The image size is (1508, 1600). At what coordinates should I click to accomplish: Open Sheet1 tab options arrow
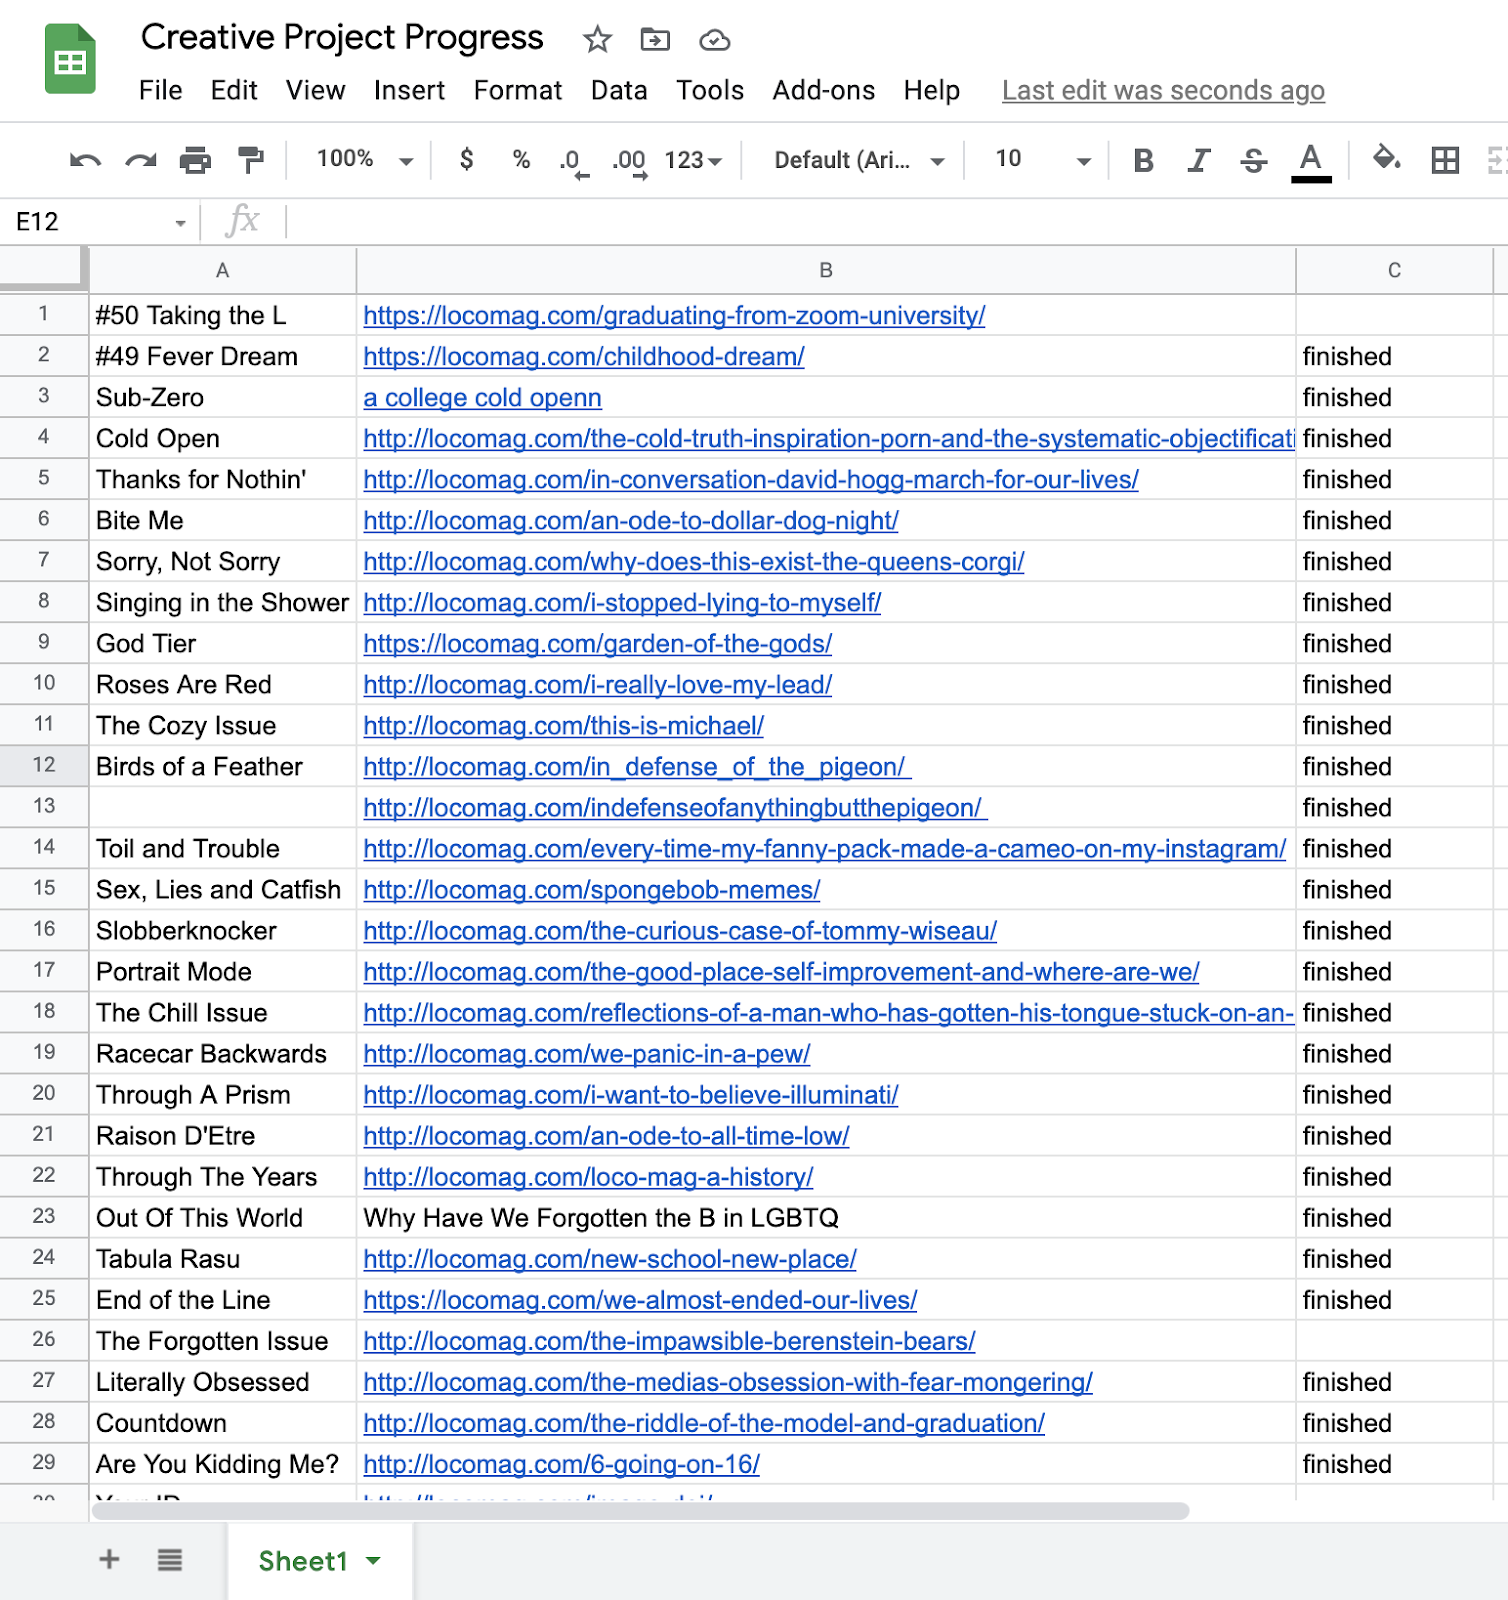[373, 1560]
